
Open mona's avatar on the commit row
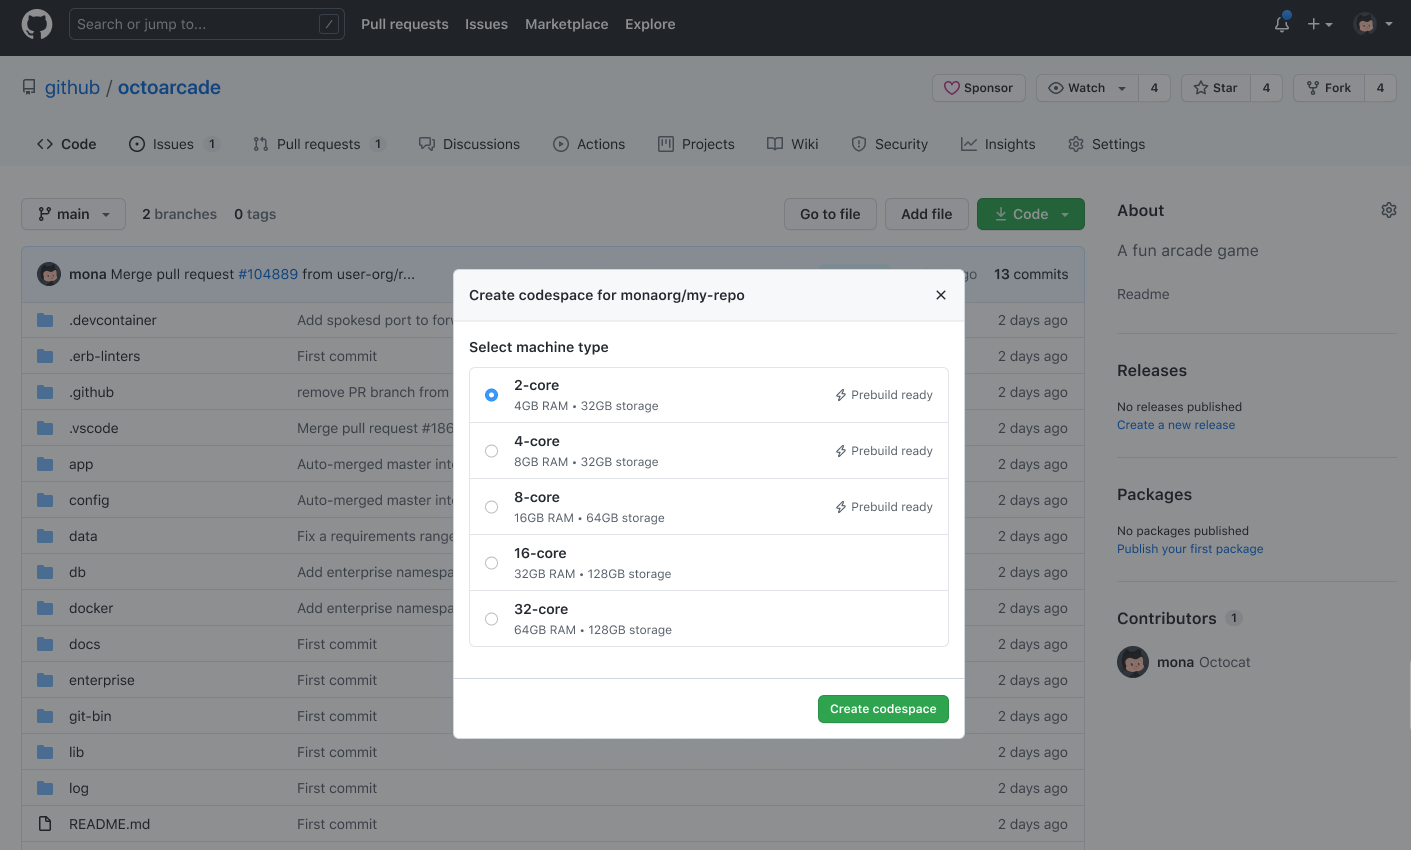[x=49, y=273]
